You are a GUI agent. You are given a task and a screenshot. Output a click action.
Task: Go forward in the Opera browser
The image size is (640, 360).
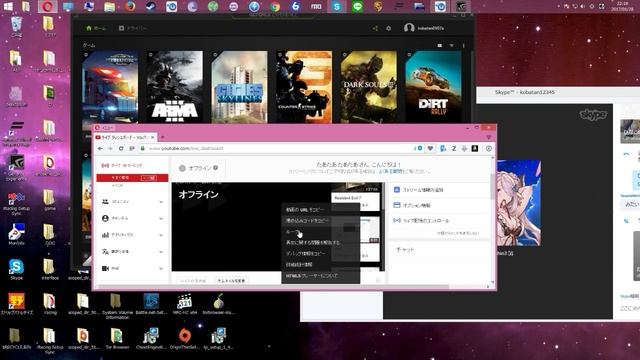point(110,149)
